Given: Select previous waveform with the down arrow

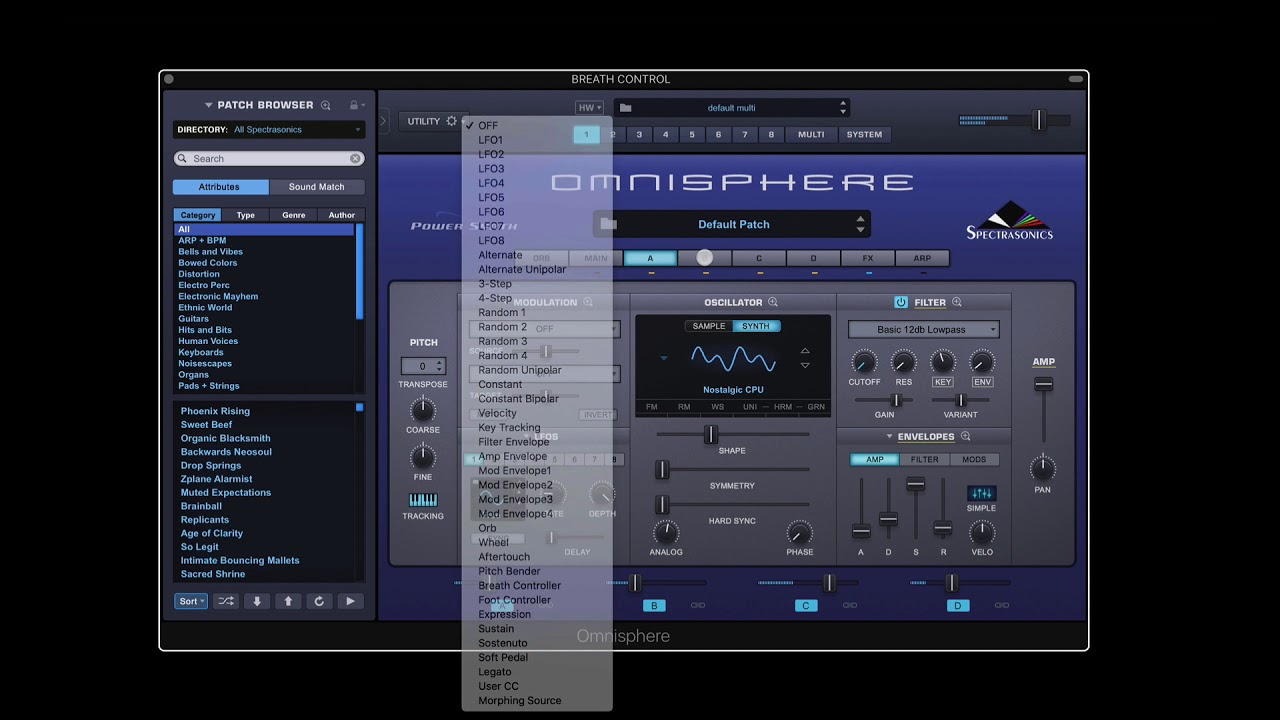Looking at the screenshot, I should tap(805, 365).
